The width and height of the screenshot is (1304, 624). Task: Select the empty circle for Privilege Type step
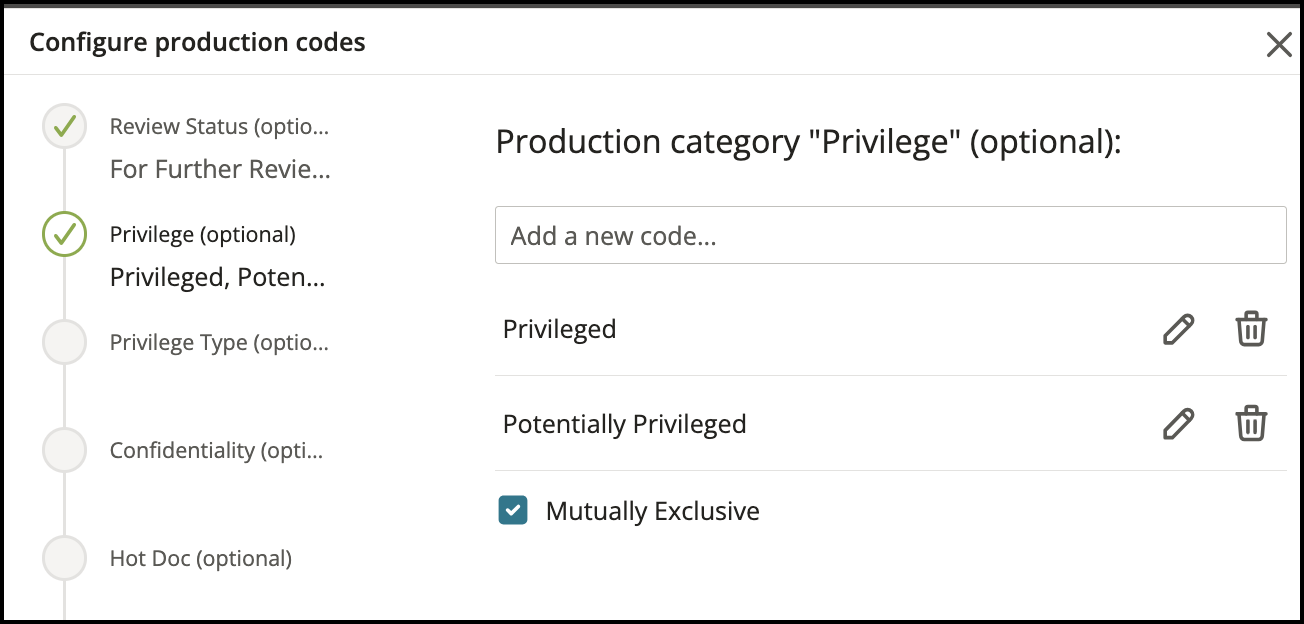[64, 342]
